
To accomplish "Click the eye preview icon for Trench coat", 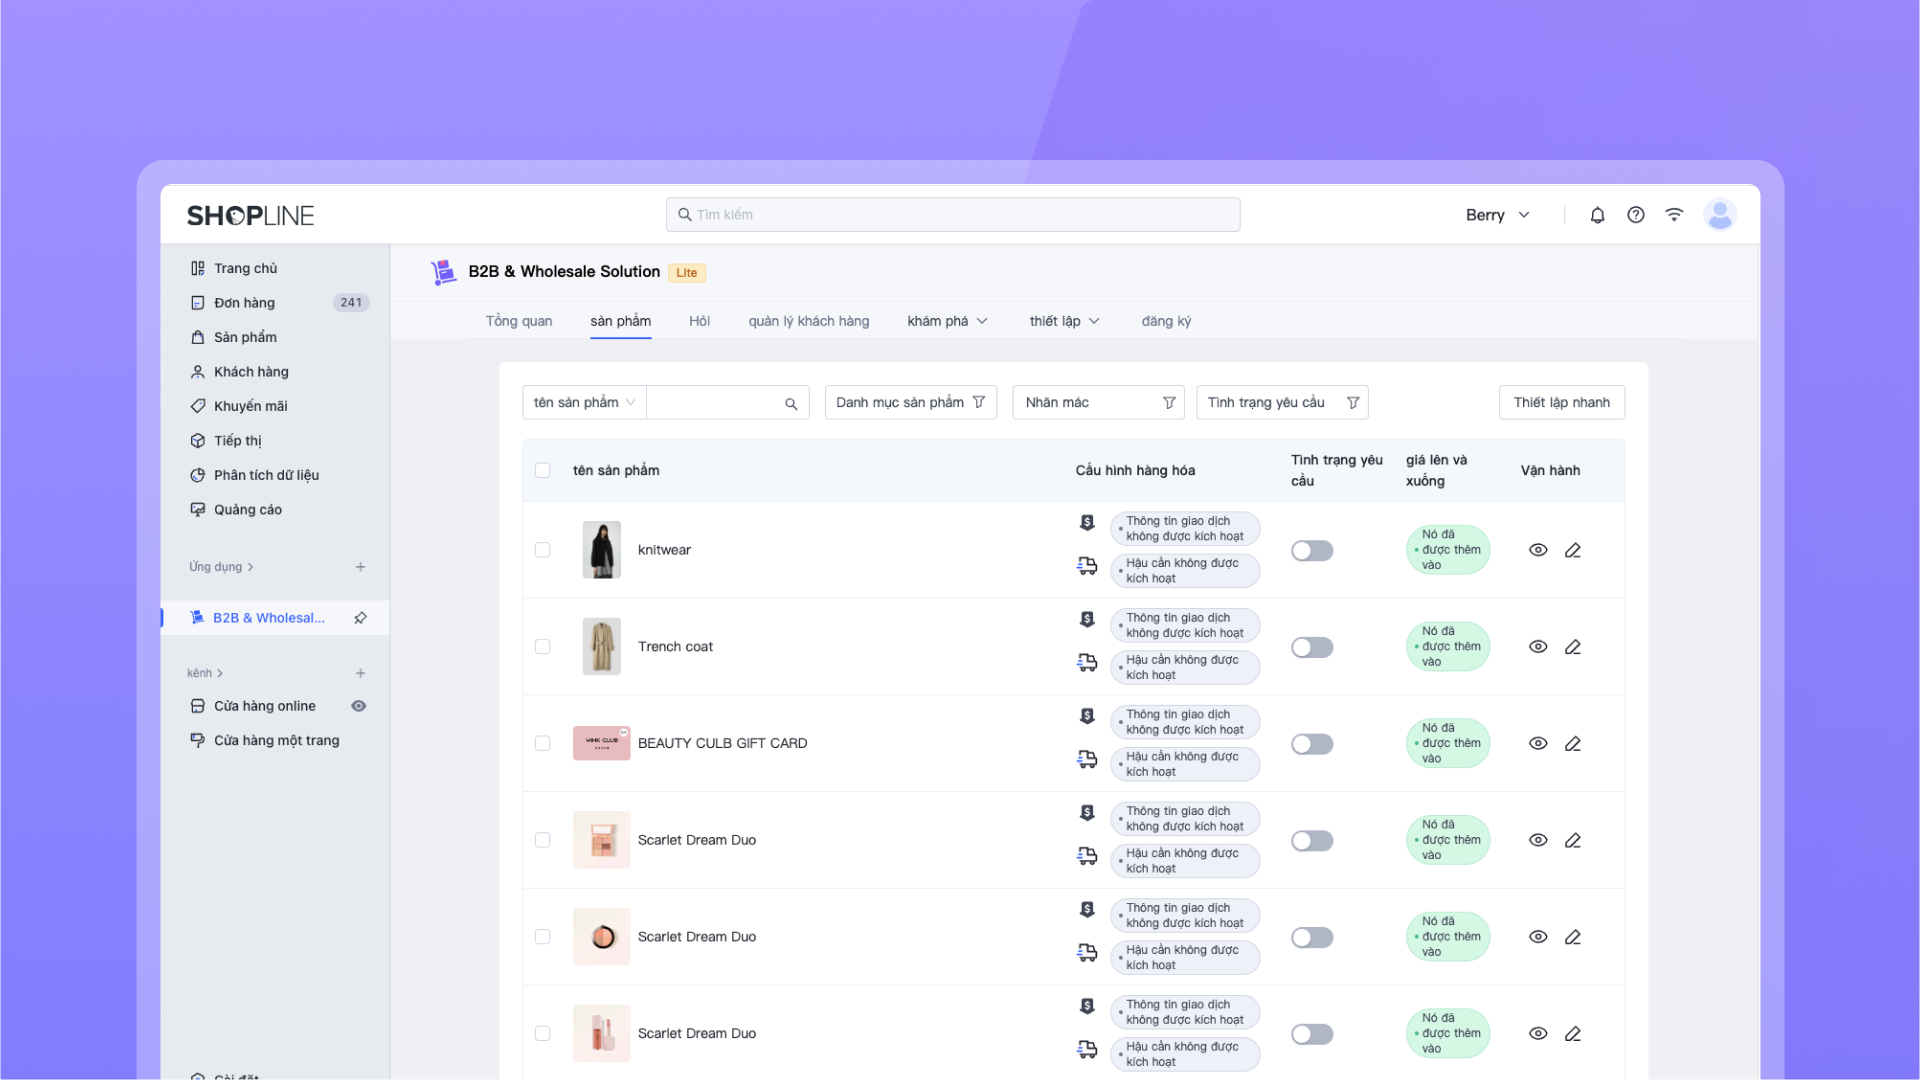I will (x=1538, y=647).
